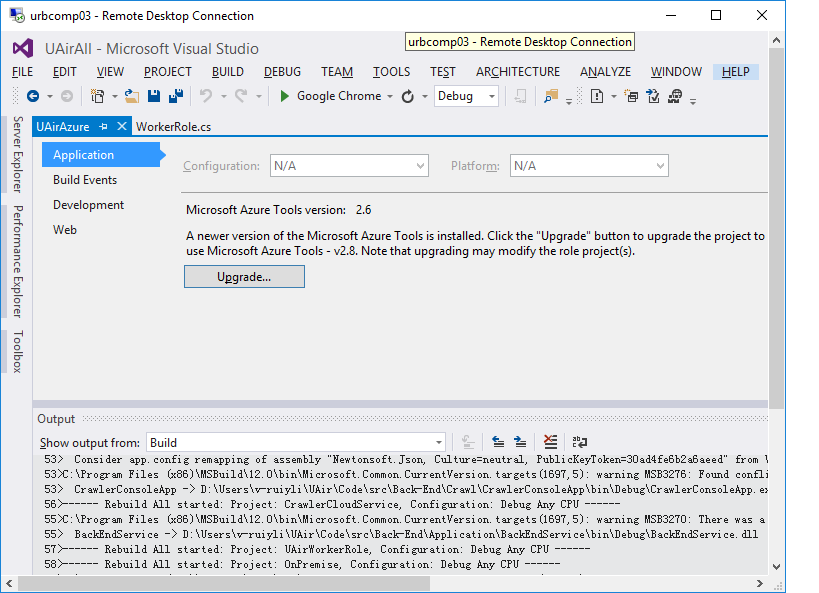This screenshot has width=819, height=593.
Task: Open the Debug configuration dropdown
Action: (x=492, y=96)
